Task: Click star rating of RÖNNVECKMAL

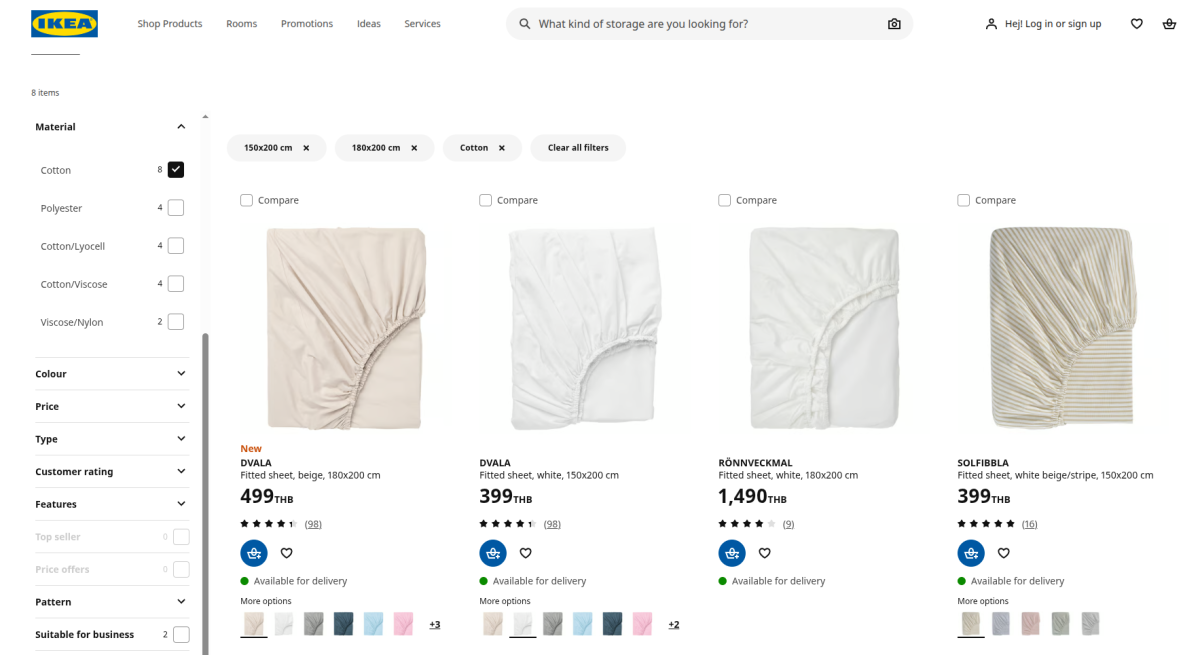Action: click(747, 524)
